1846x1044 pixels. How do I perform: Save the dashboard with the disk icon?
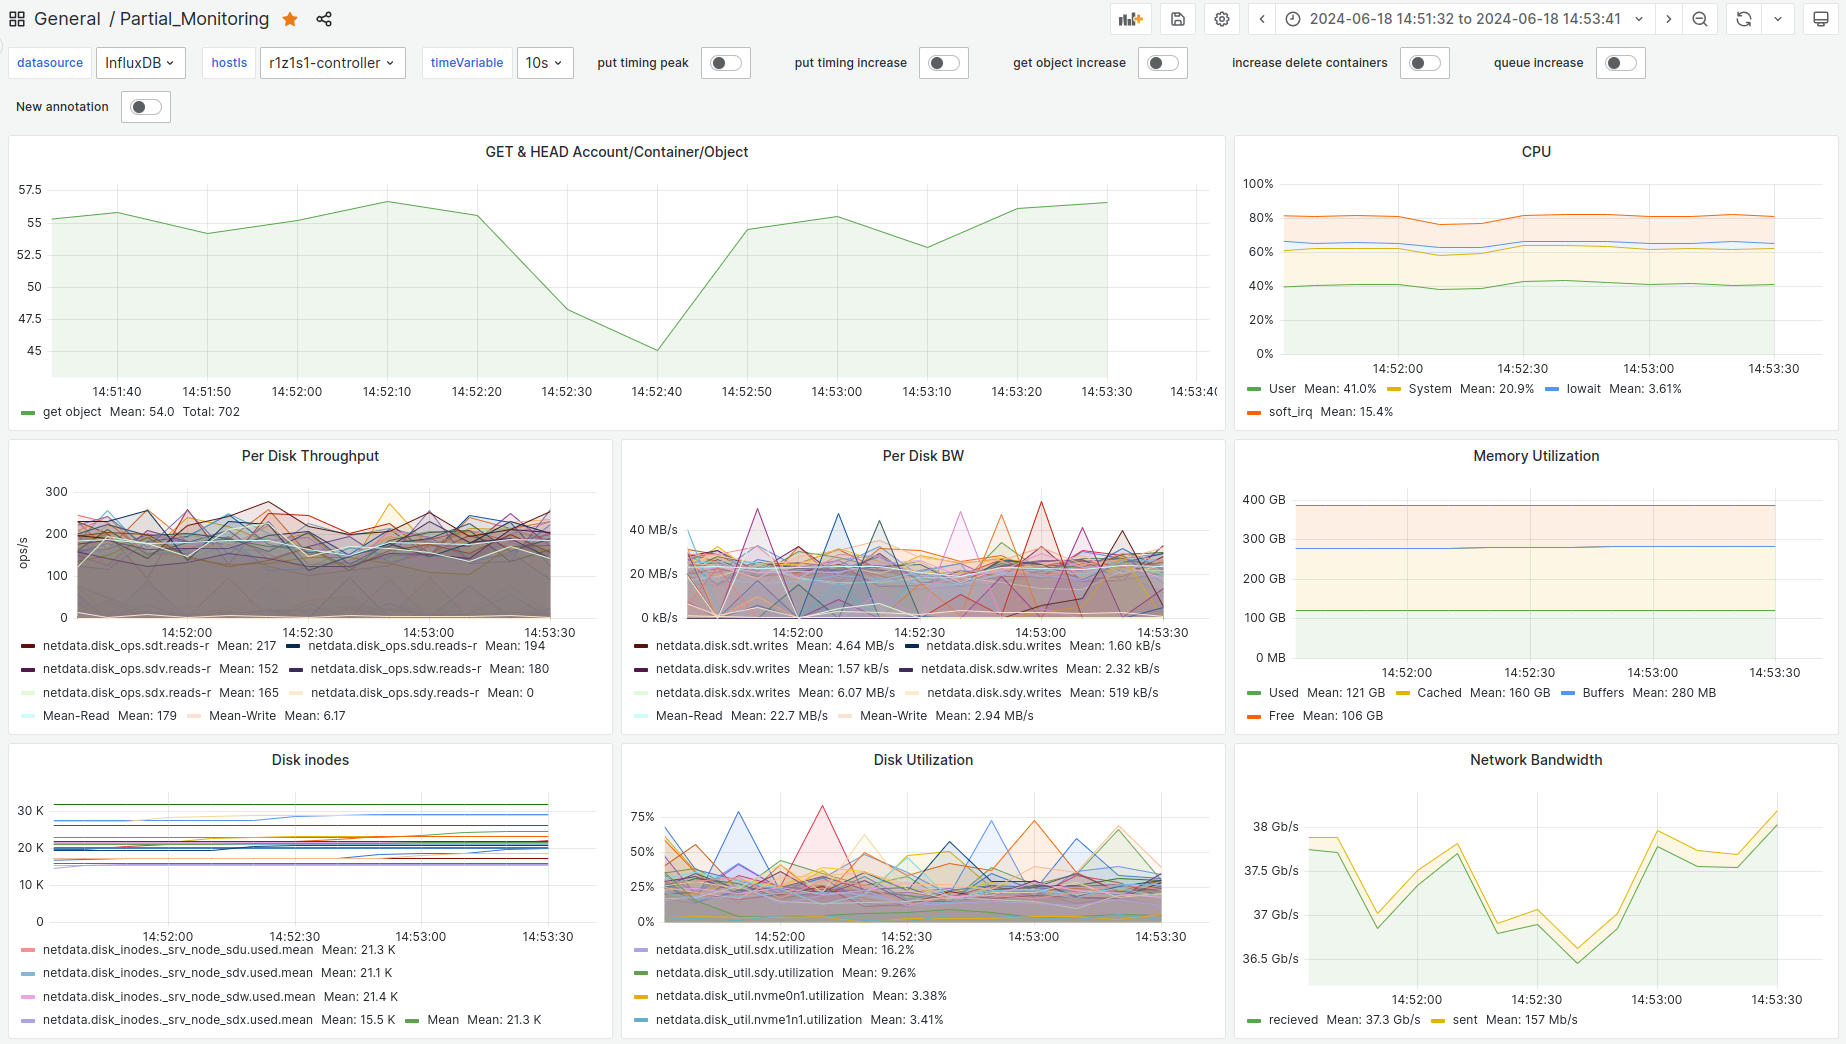(x=1178, y=19)
